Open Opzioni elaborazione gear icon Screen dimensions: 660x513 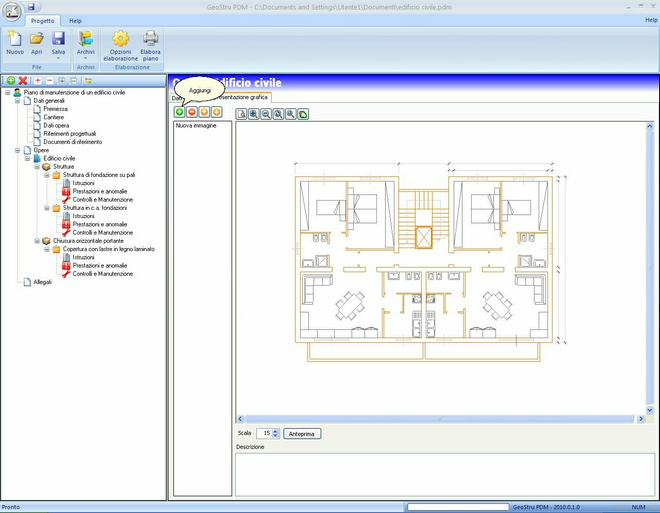tap(120, 39)
